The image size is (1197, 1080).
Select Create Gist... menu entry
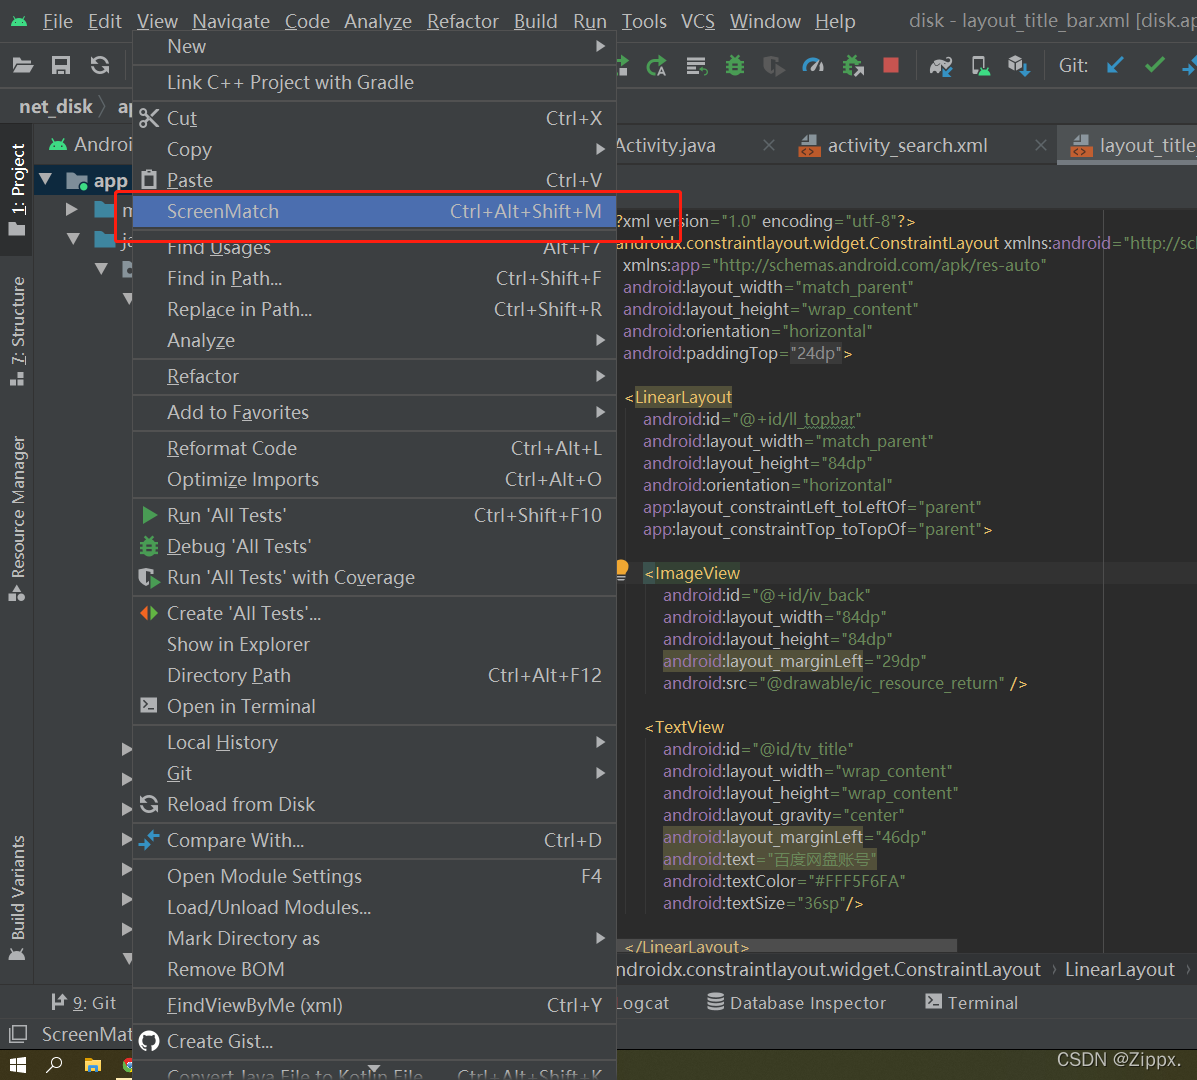click(x=374, y=1041)
